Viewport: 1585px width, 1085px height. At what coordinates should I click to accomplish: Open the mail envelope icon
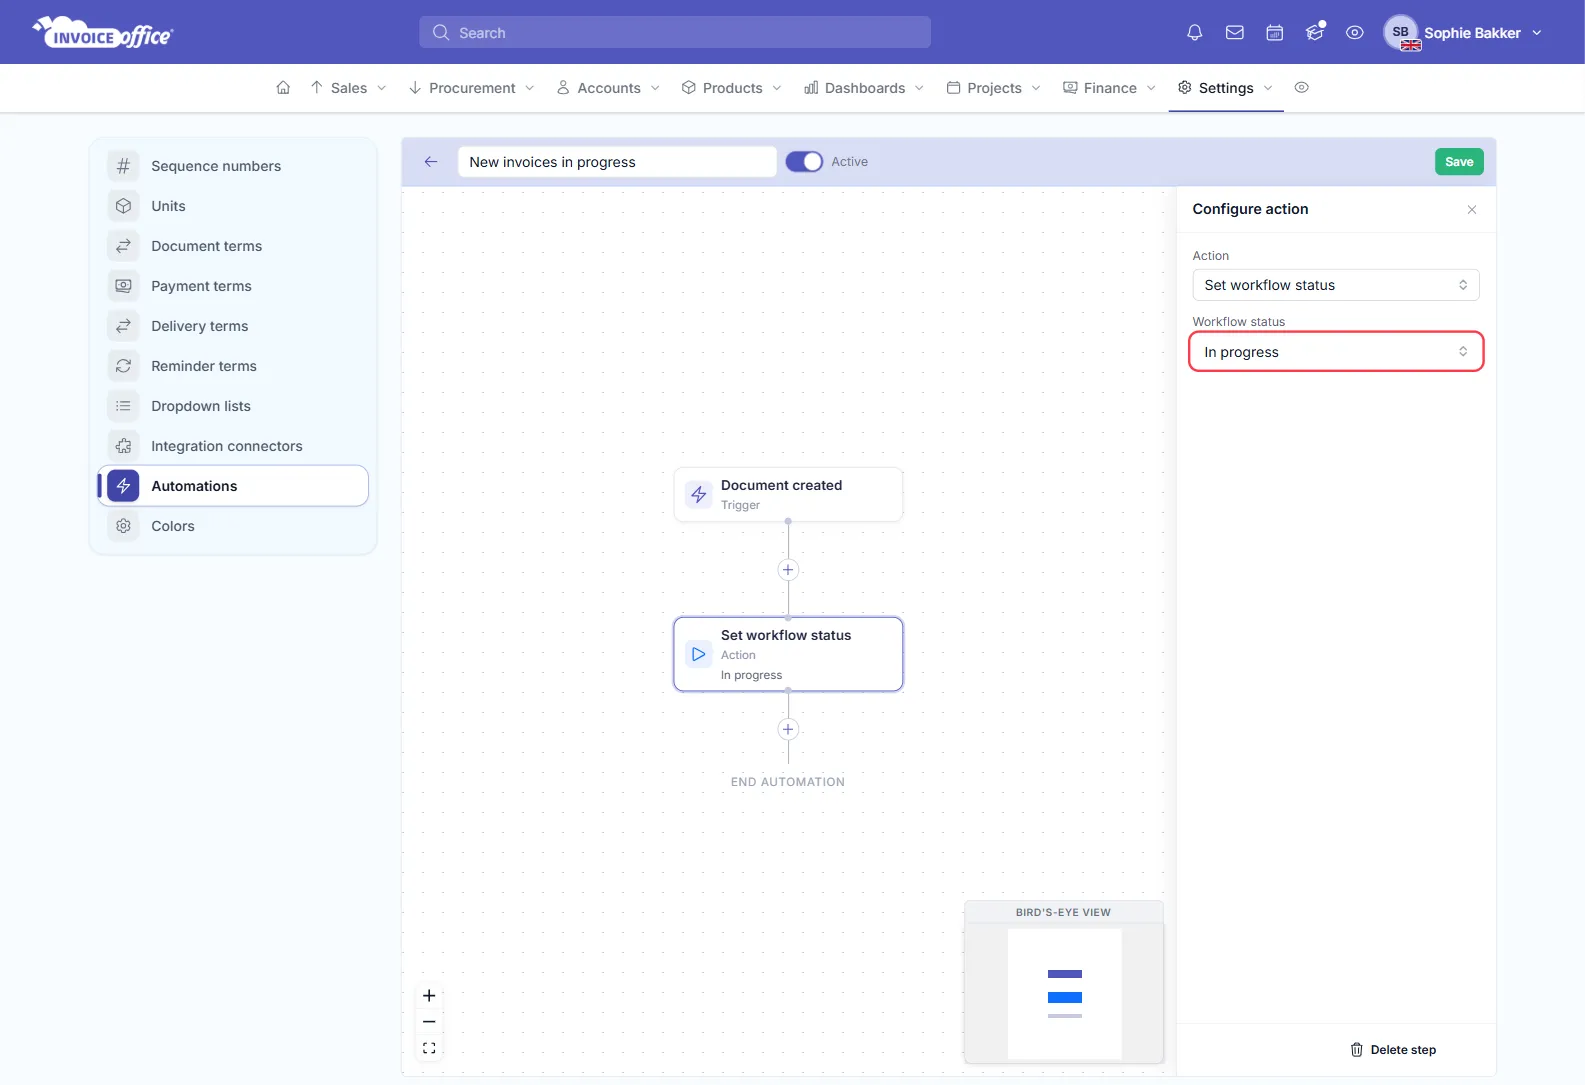tap(1235, 33)
